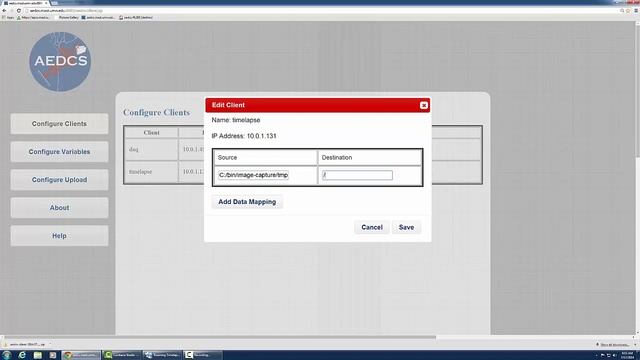This screenshot has width=640, height=360.
Task: Open the Help page
Action: coord(59,236)
